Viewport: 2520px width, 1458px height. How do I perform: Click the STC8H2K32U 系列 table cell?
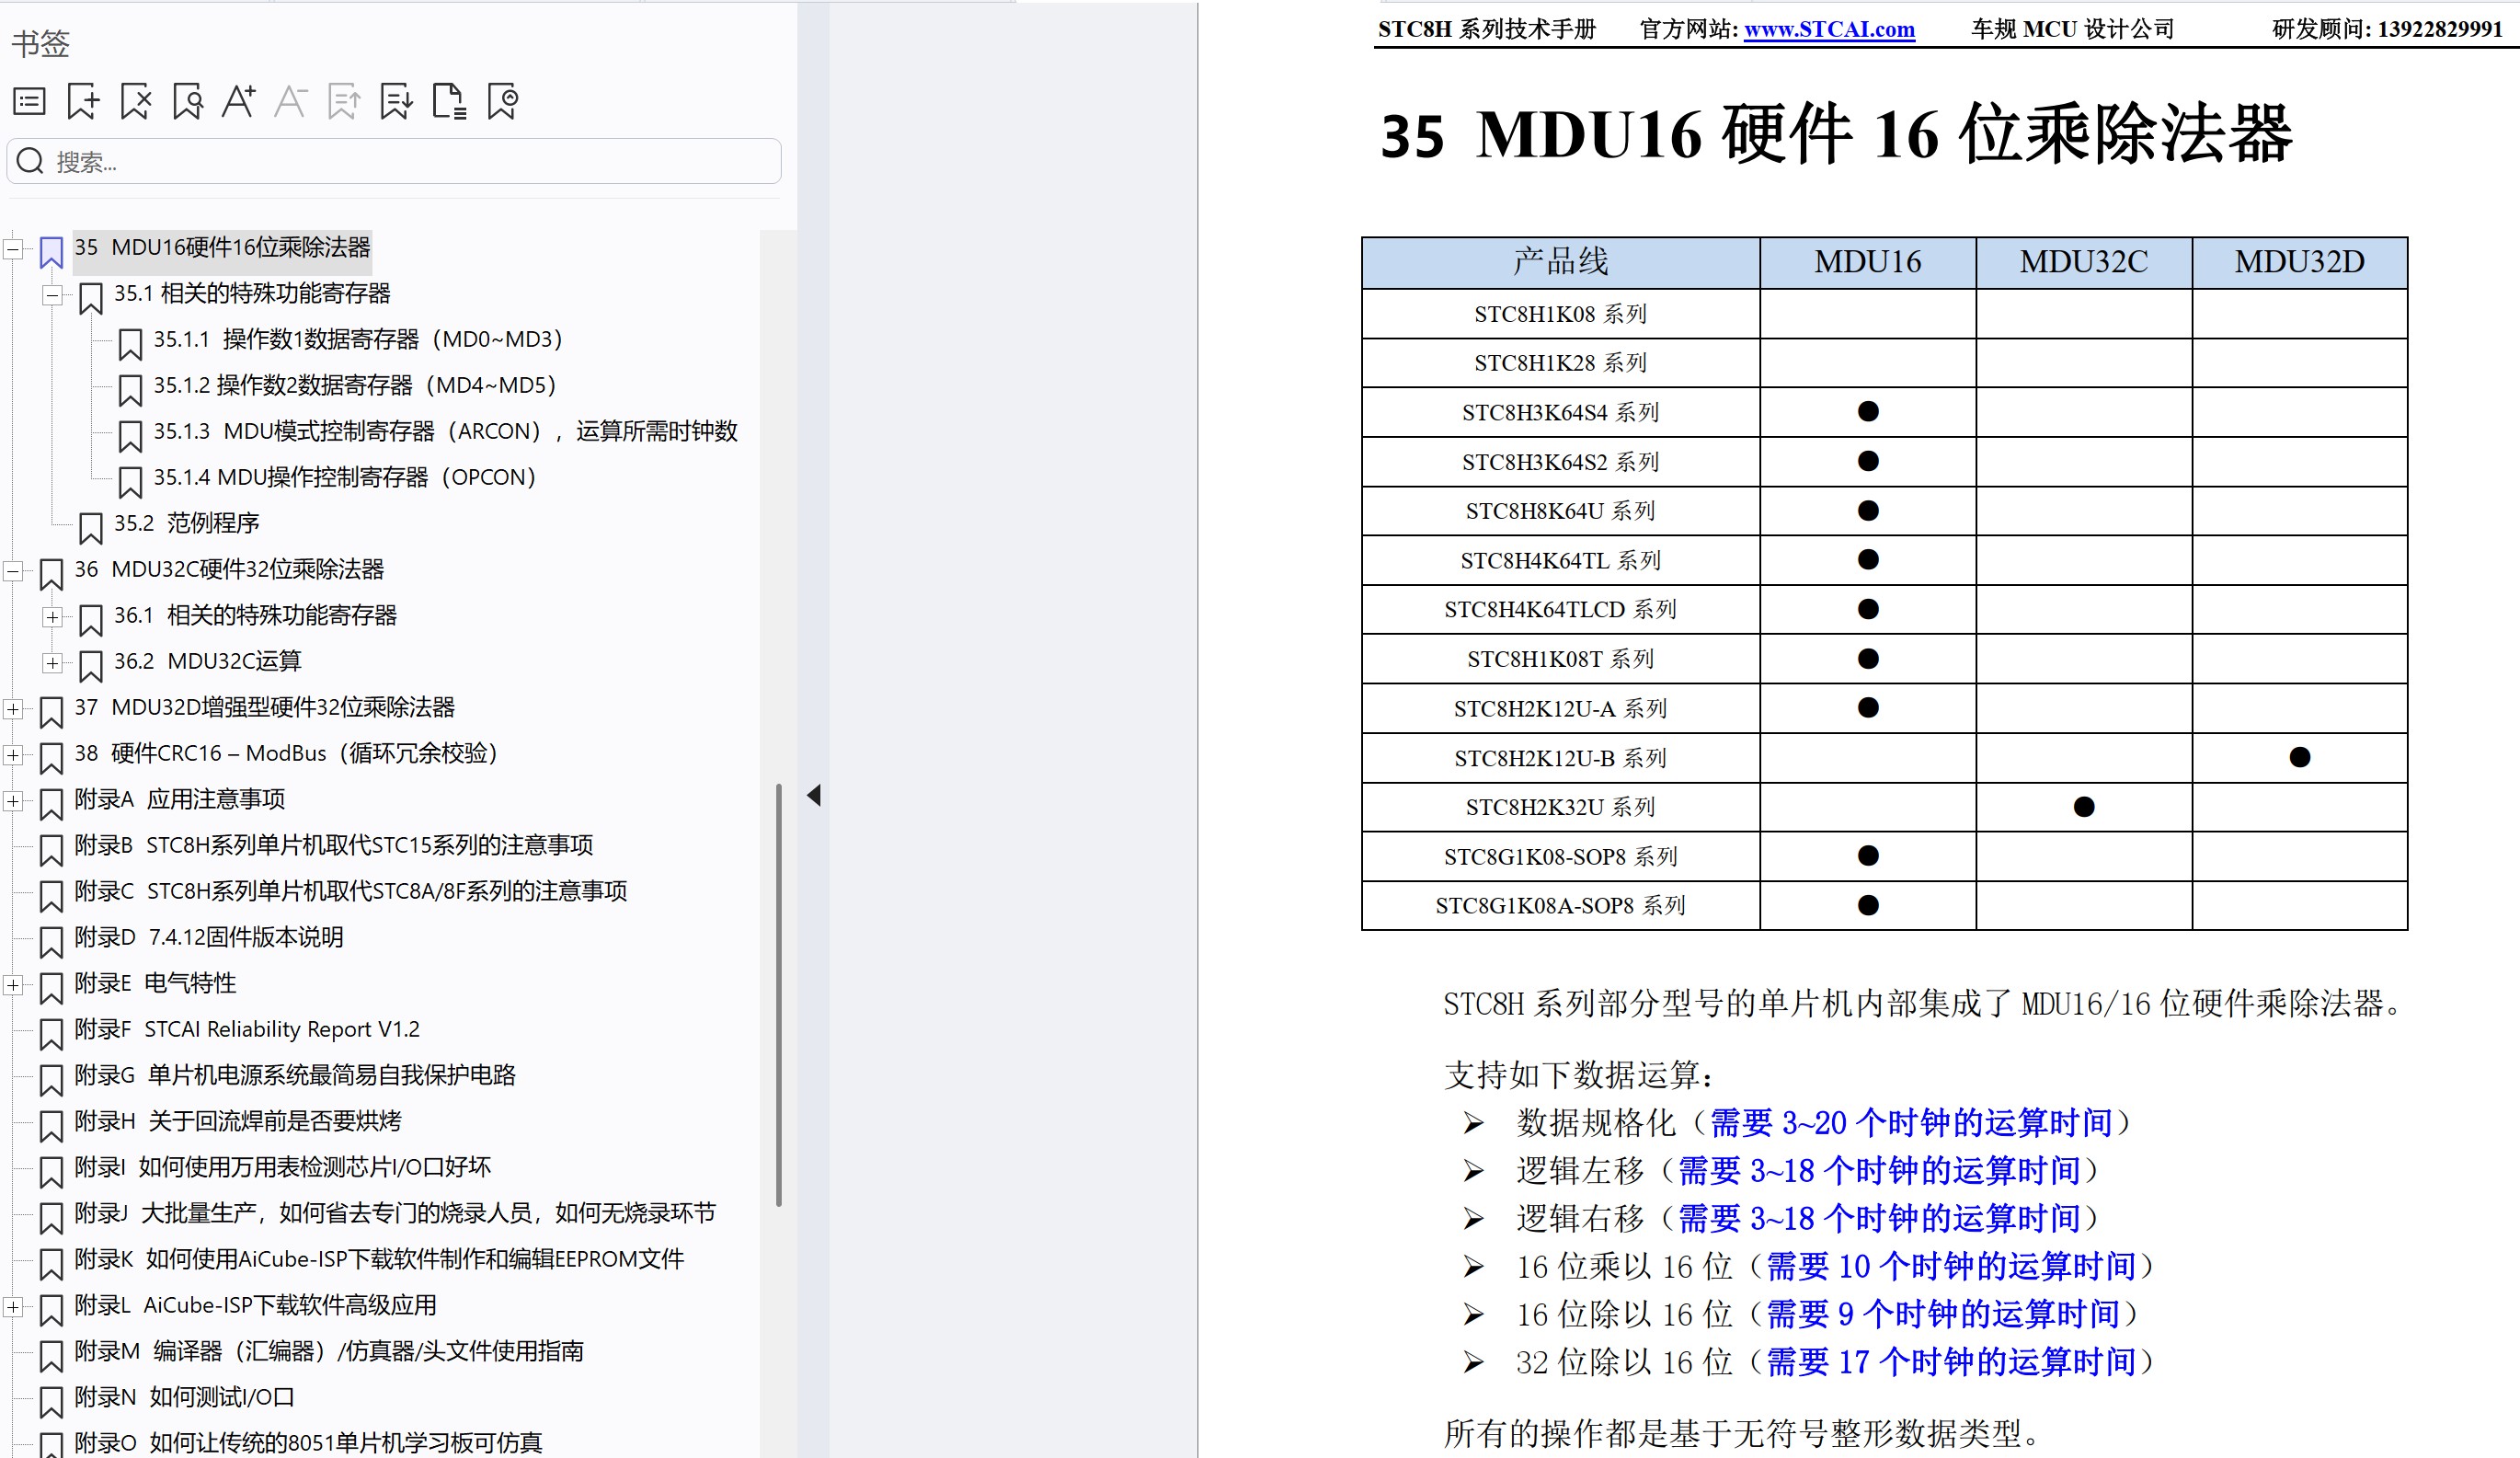pyautogui.click(x=1560, y=807)
